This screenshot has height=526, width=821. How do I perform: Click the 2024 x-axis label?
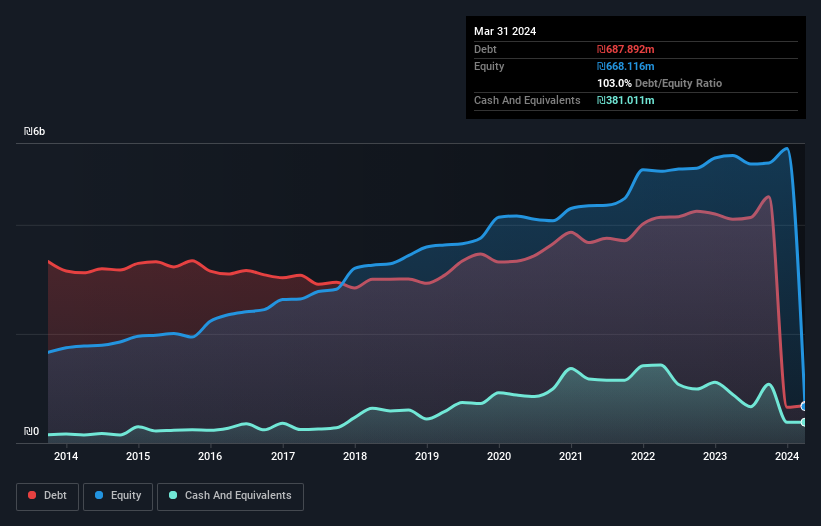click(x=787, y=456)
